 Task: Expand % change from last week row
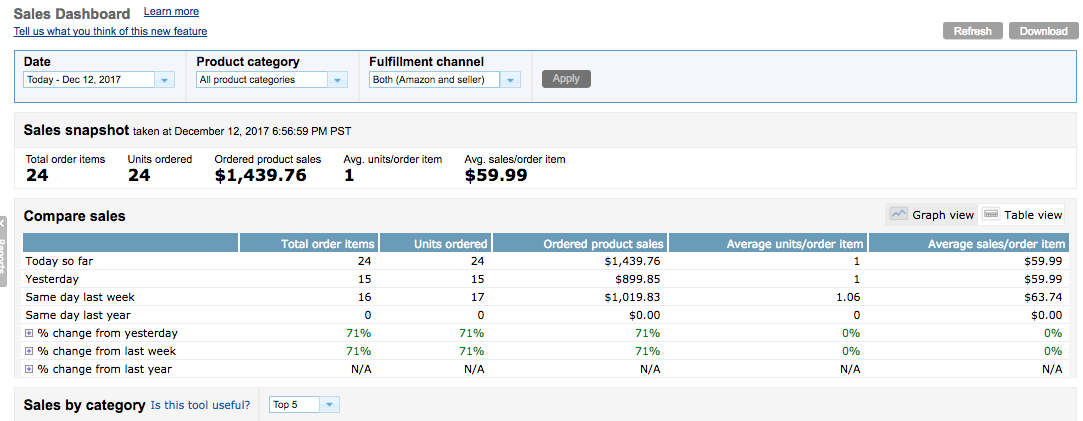[x=29, y=351]
